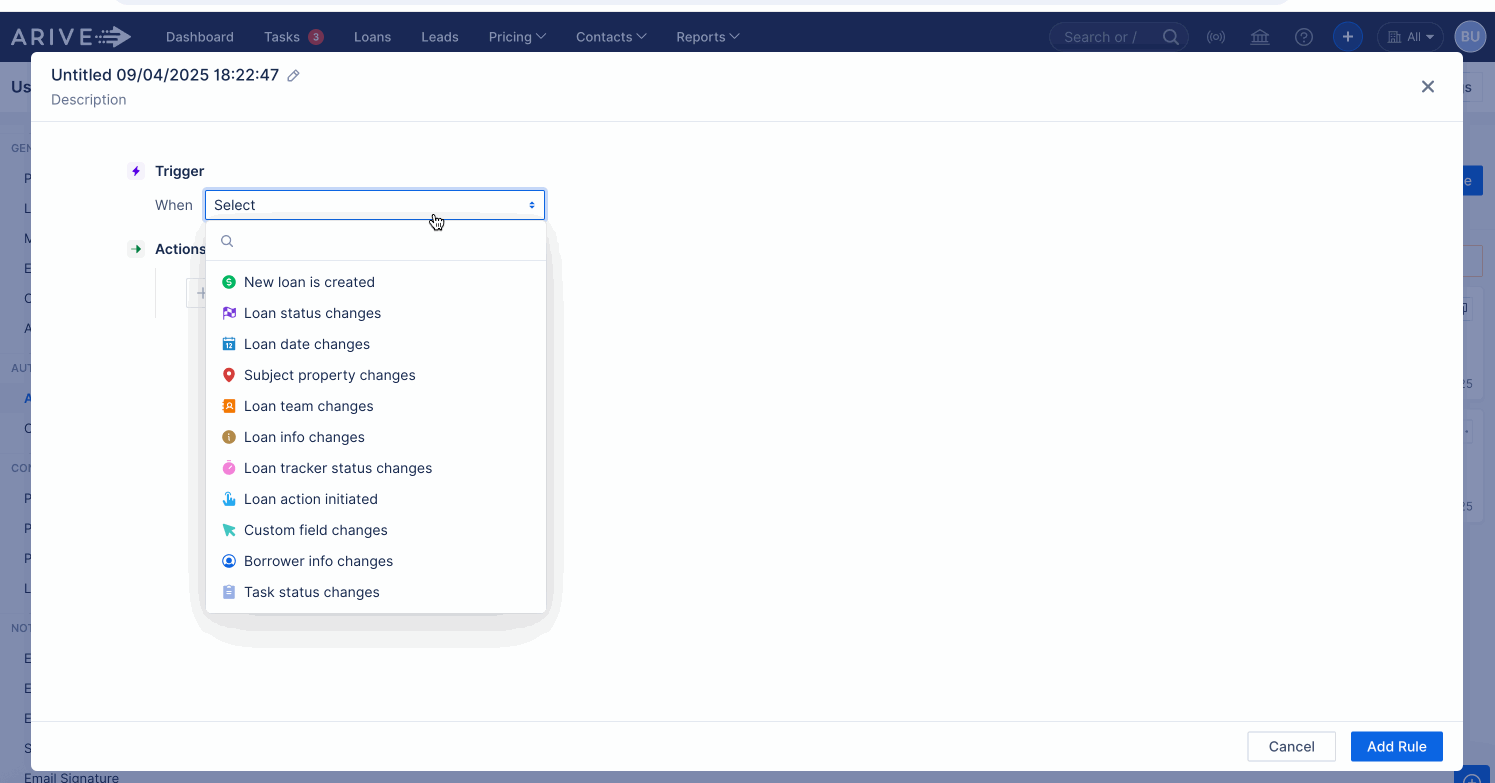This screenshot has width=1495, height=783.
Task: Click the Cancel button
Action: (1292, 746)
